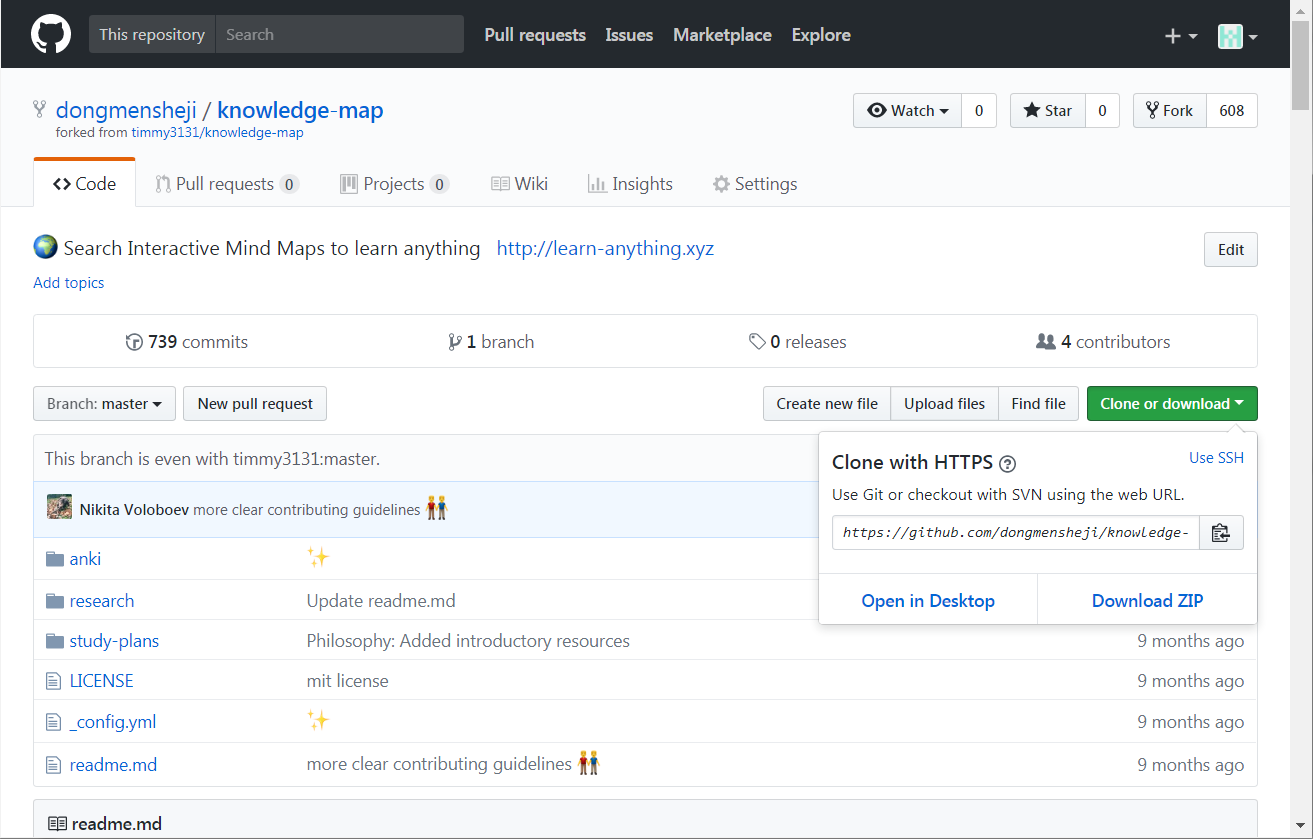Copy clone URL with clipboard icon
The image size is (1313, 839).
(x=1220, y=533)
